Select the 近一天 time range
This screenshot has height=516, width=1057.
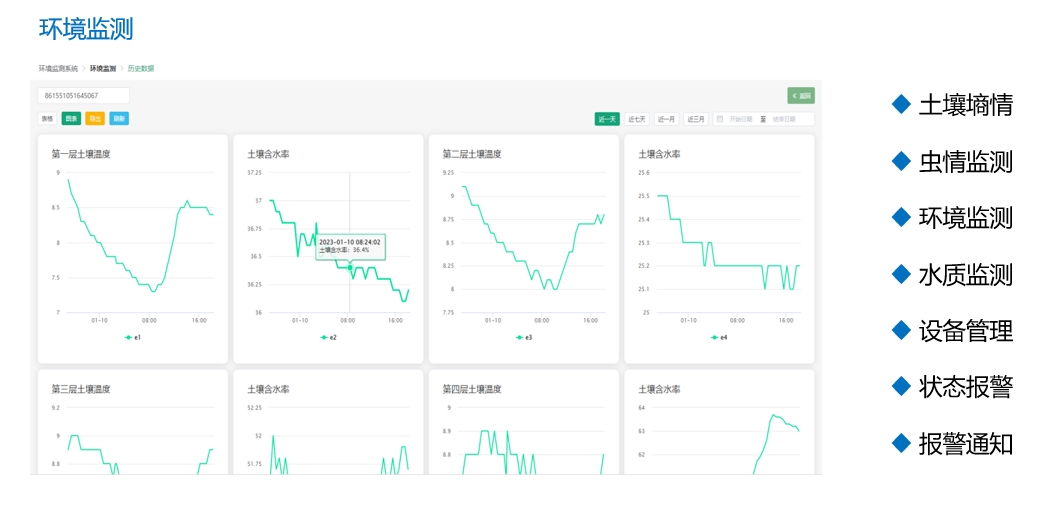[607, 119]
